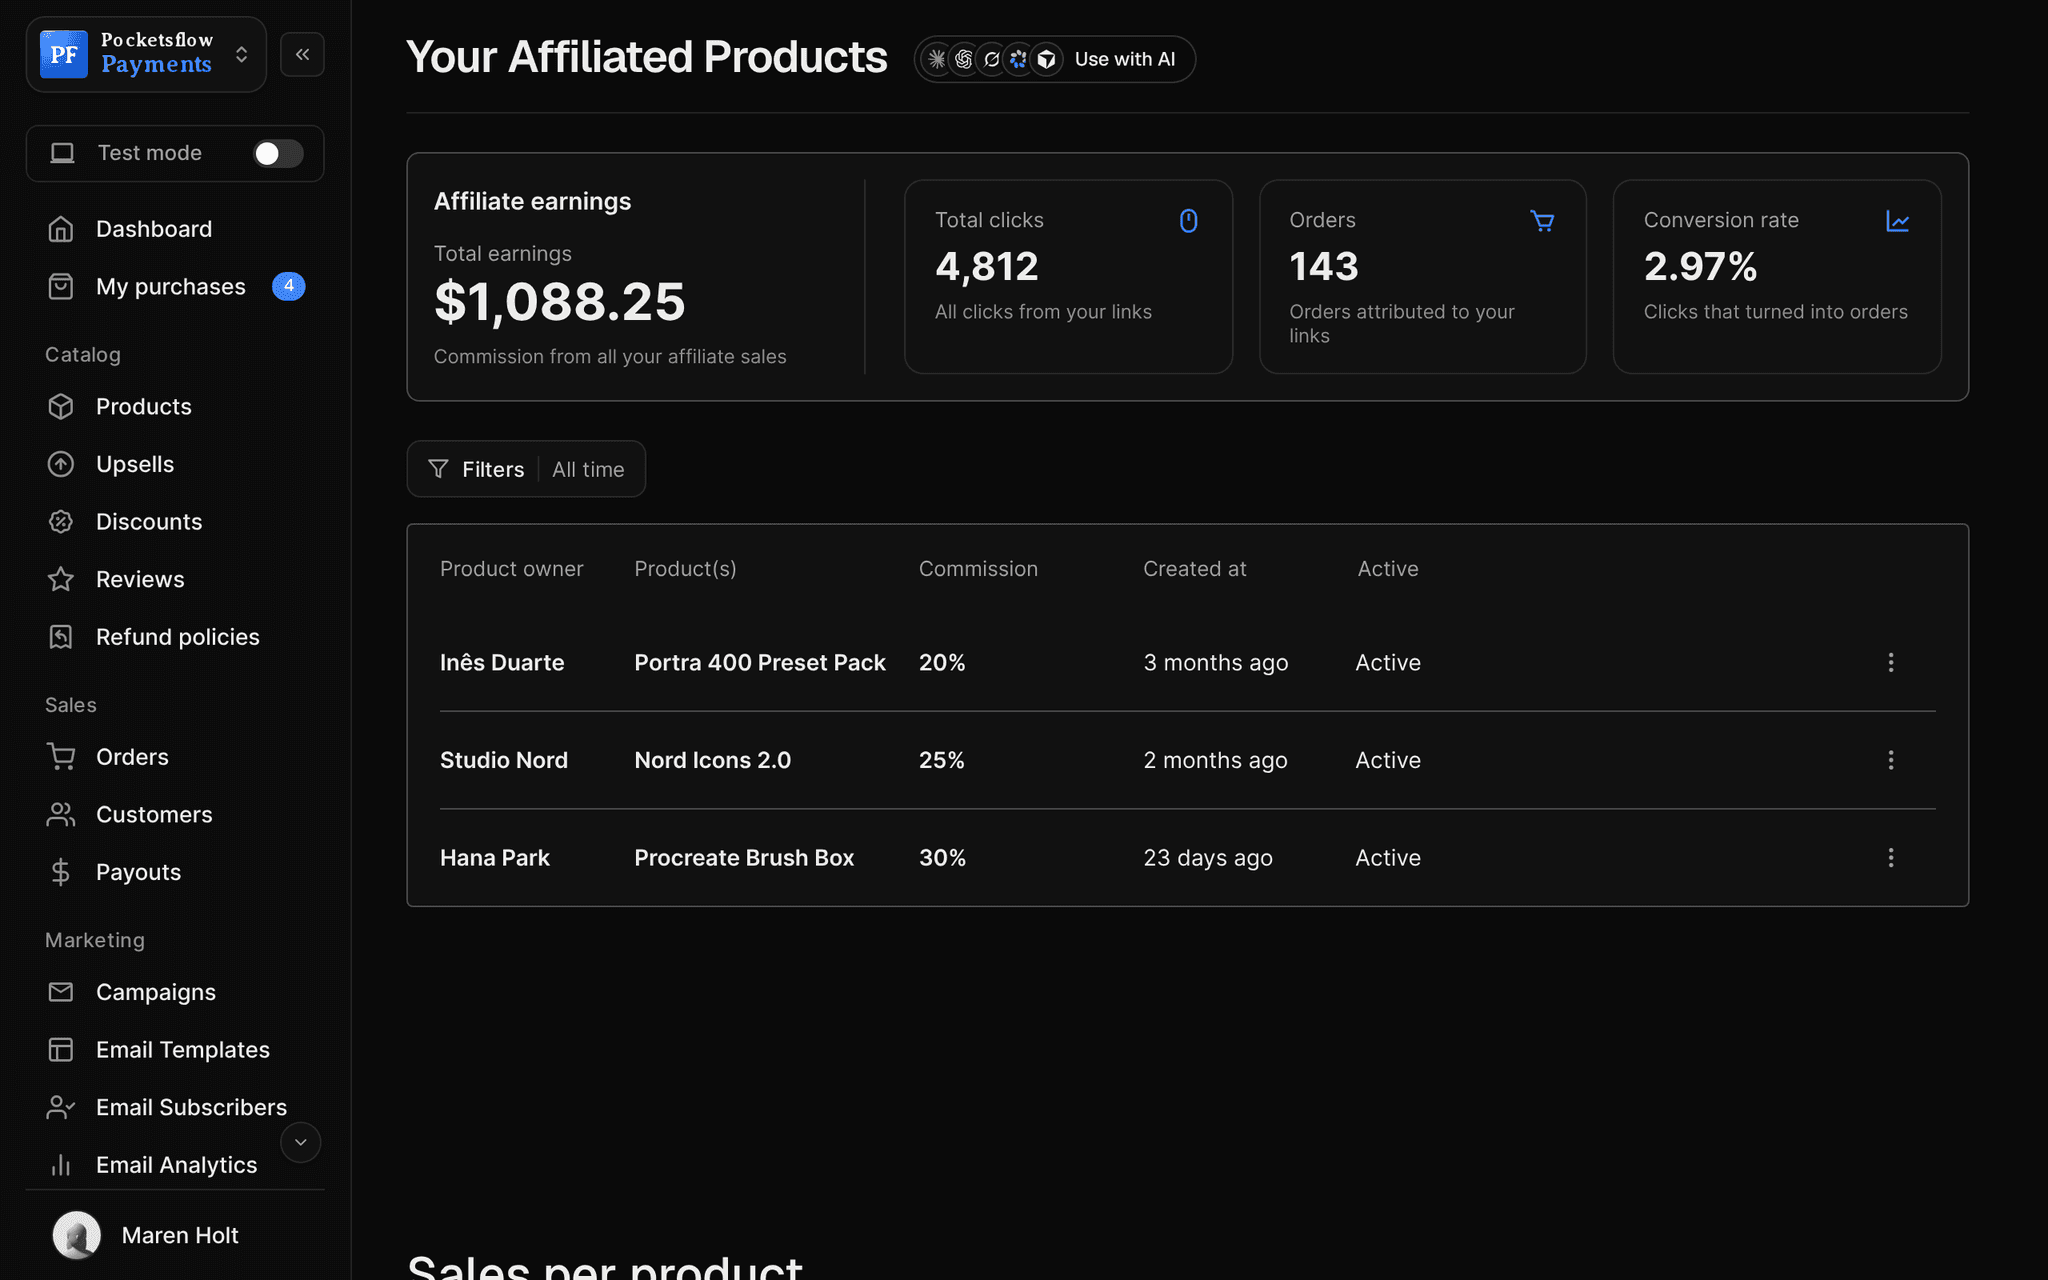The height and width of the screenshot is (1280, 2048).
Task: Click the Email Templates layout icon
Action: point(61,1050)
